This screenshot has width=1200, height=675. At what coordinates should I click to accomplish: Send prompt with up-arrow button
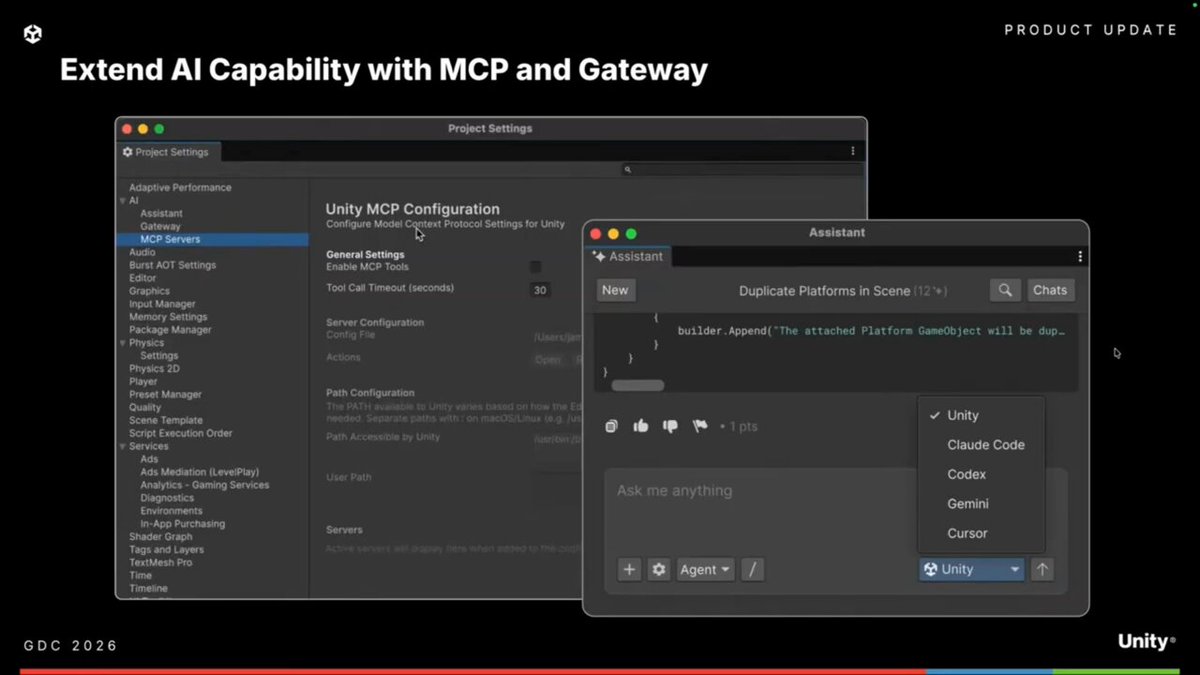coord(1042,569)
